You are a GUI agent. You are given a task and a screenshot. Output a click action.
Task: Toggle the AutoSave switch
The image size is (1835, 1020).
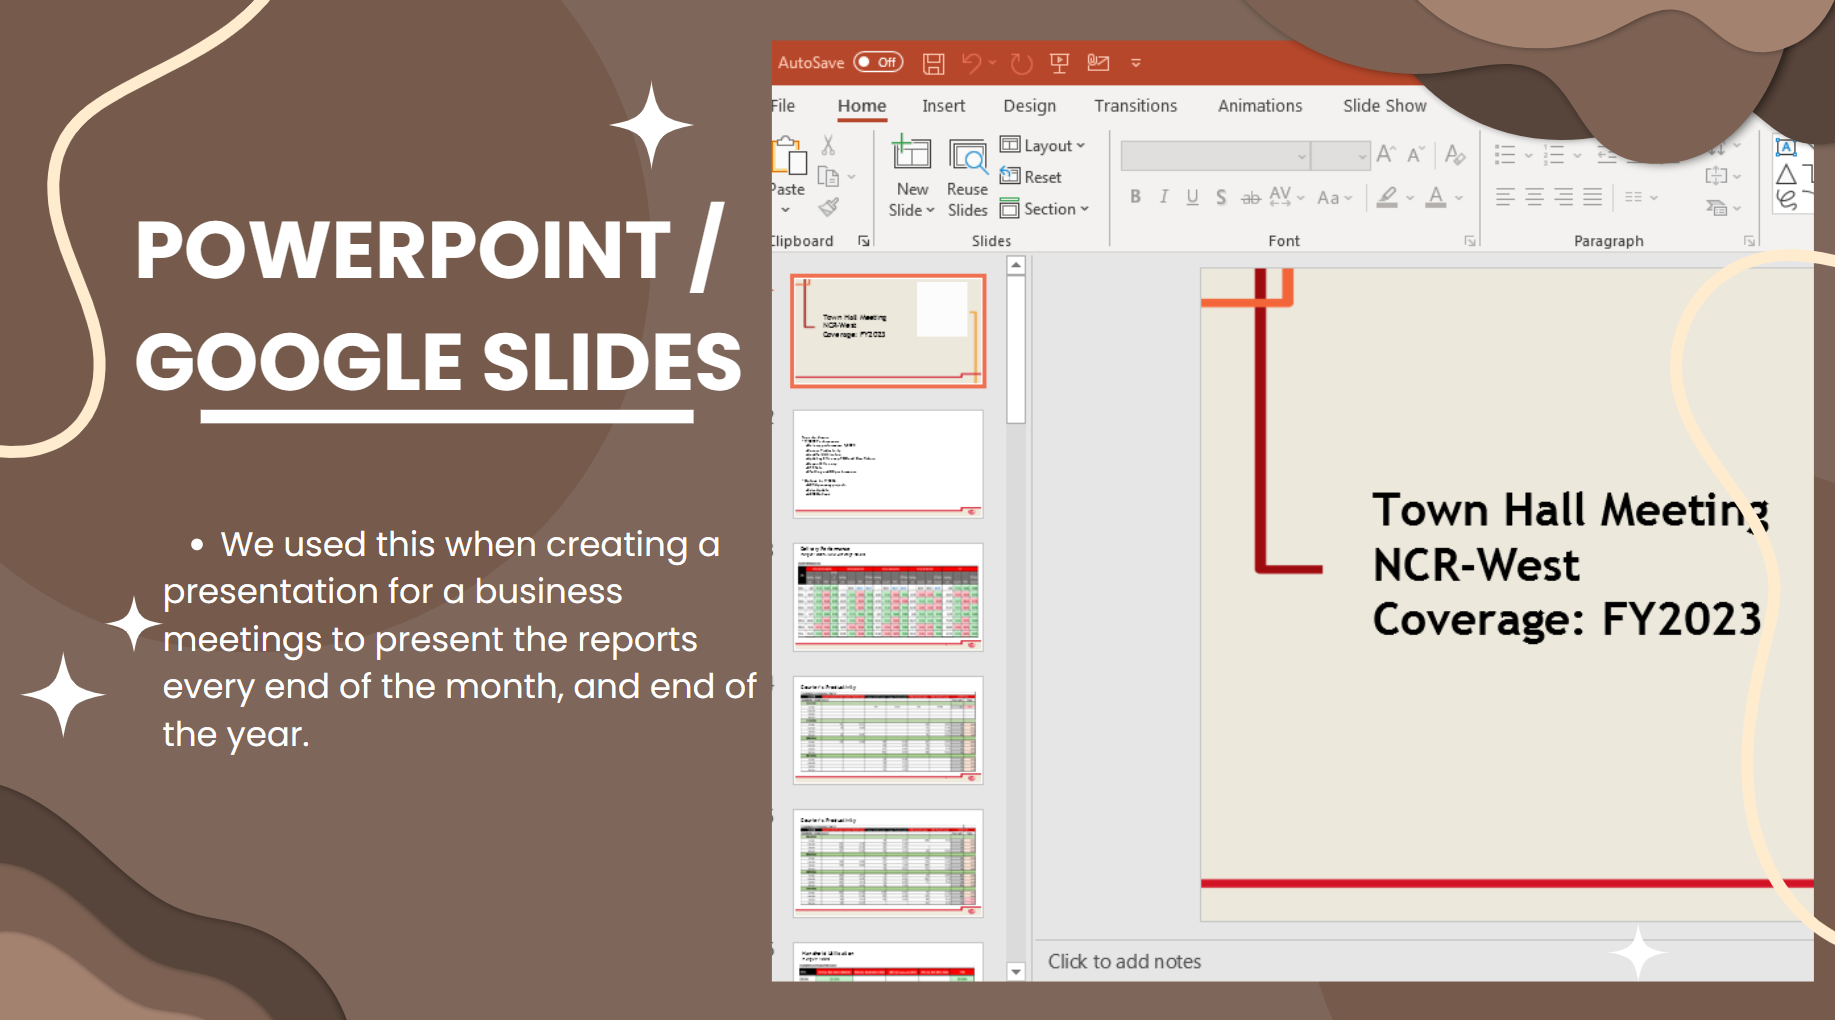pos(878,62)
